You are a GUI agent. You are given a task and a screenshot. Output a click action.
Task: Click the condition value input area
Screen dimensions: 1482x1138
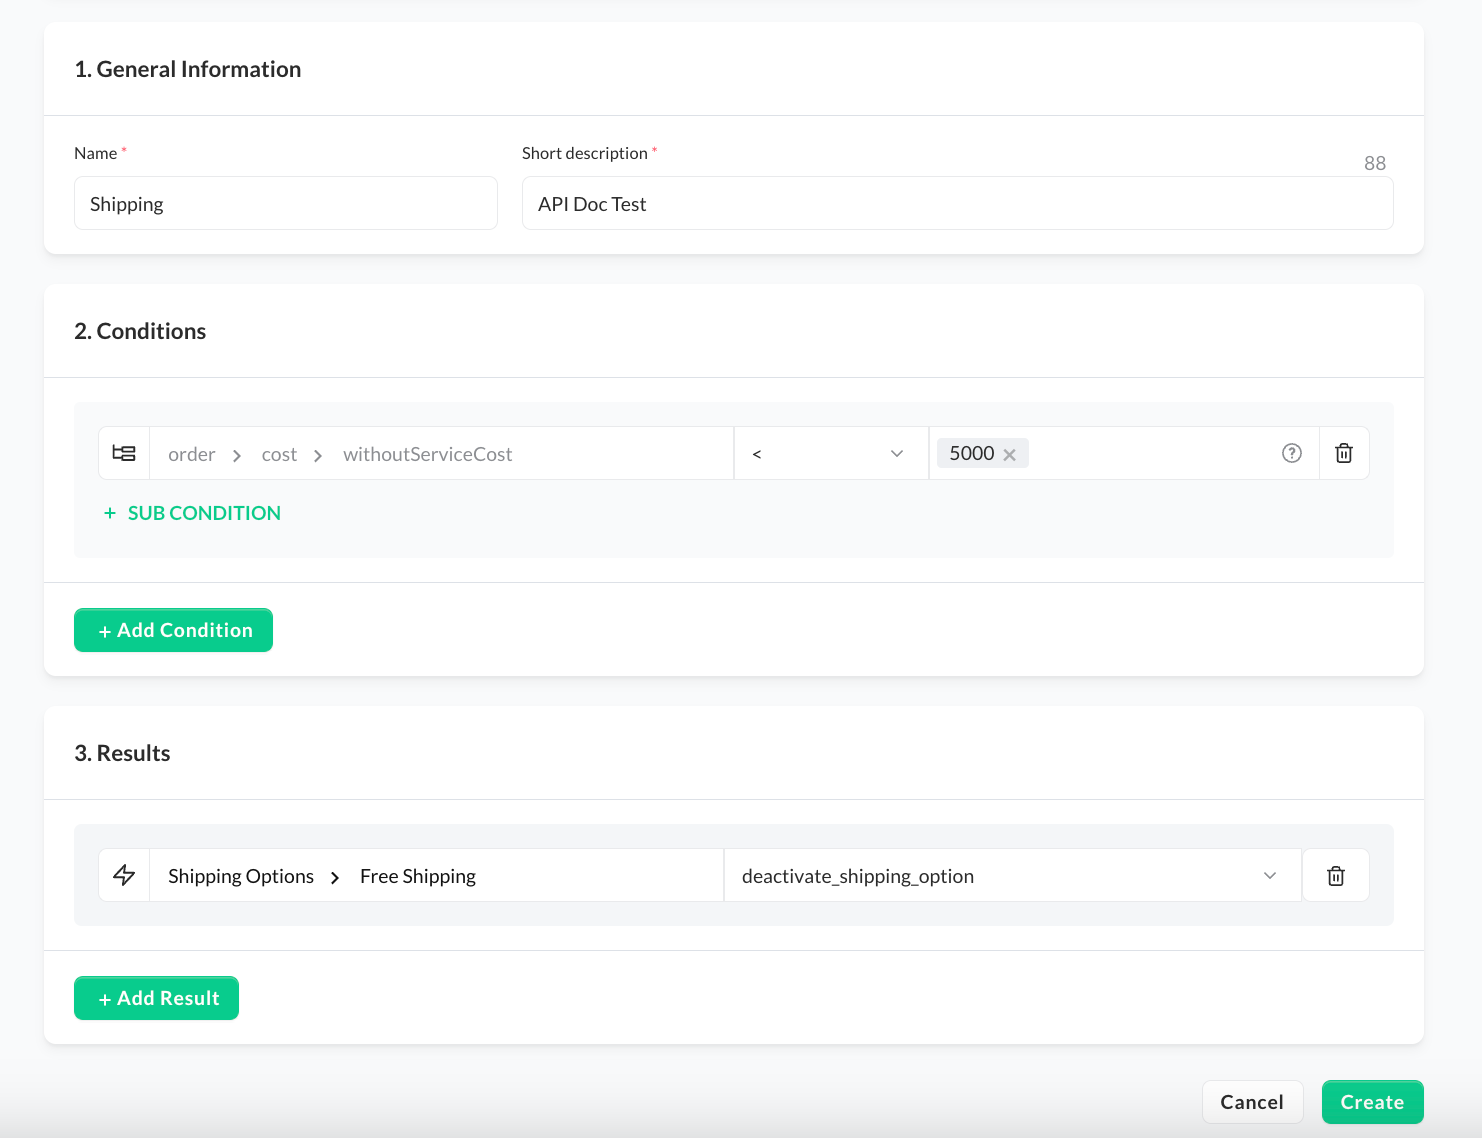(x=1150, y=454)
